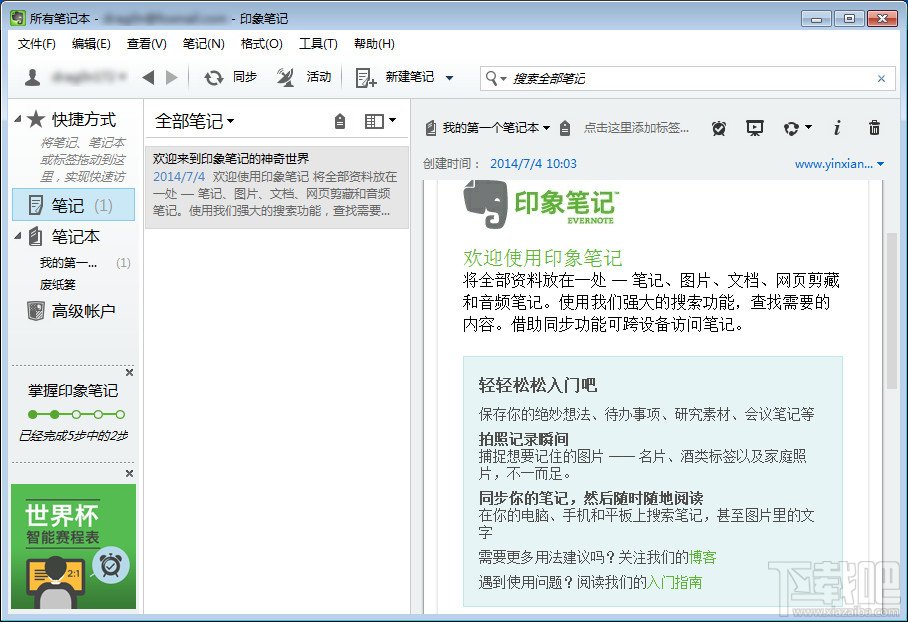This screenshot has height=622, width=908.
Task: Open the 工具(T) menu
Action: [318, 44]
